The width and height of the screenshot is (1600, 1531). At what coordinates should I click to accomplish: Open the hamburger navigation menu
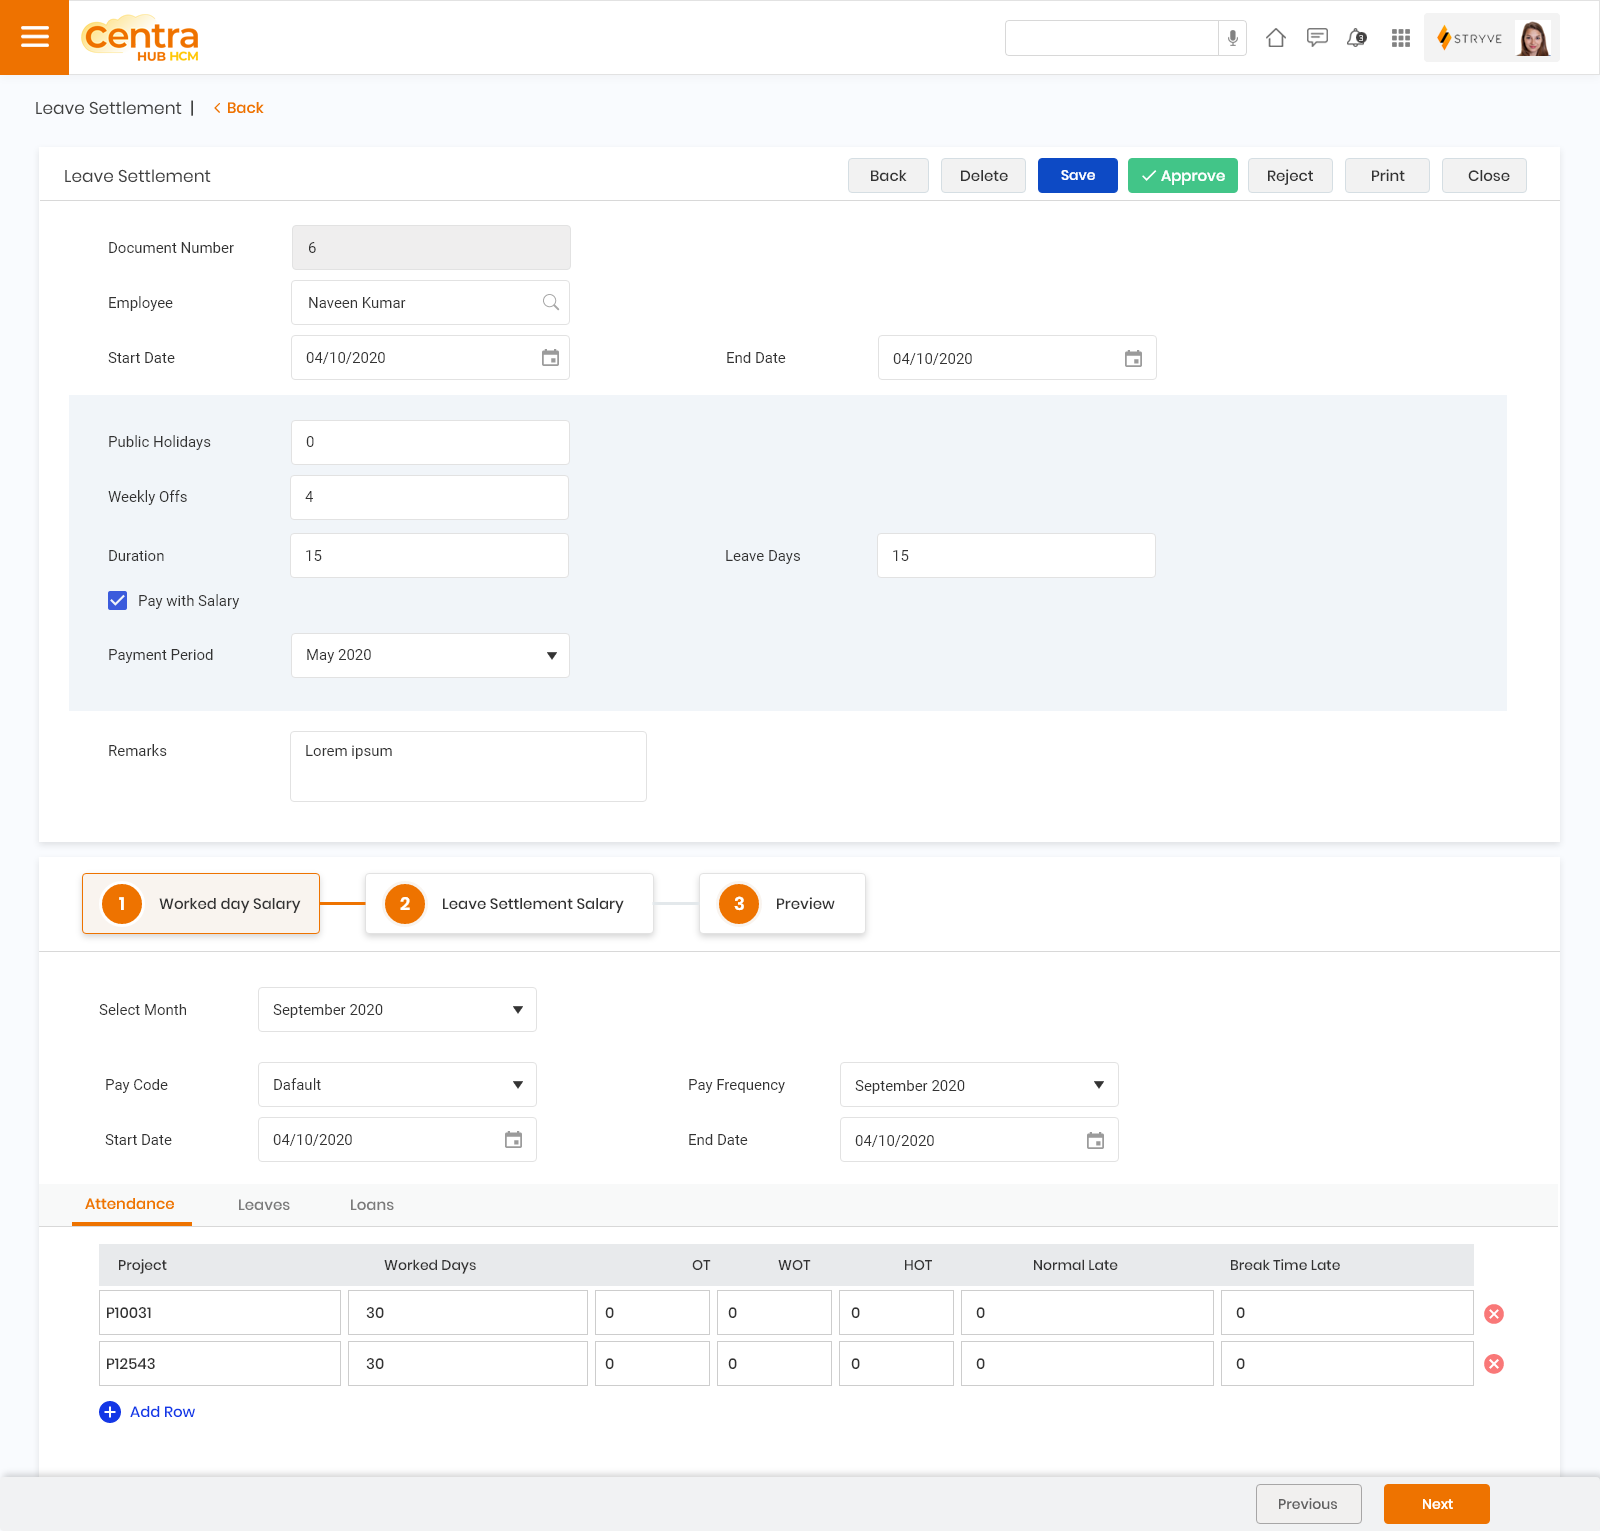tap(35, 37)
